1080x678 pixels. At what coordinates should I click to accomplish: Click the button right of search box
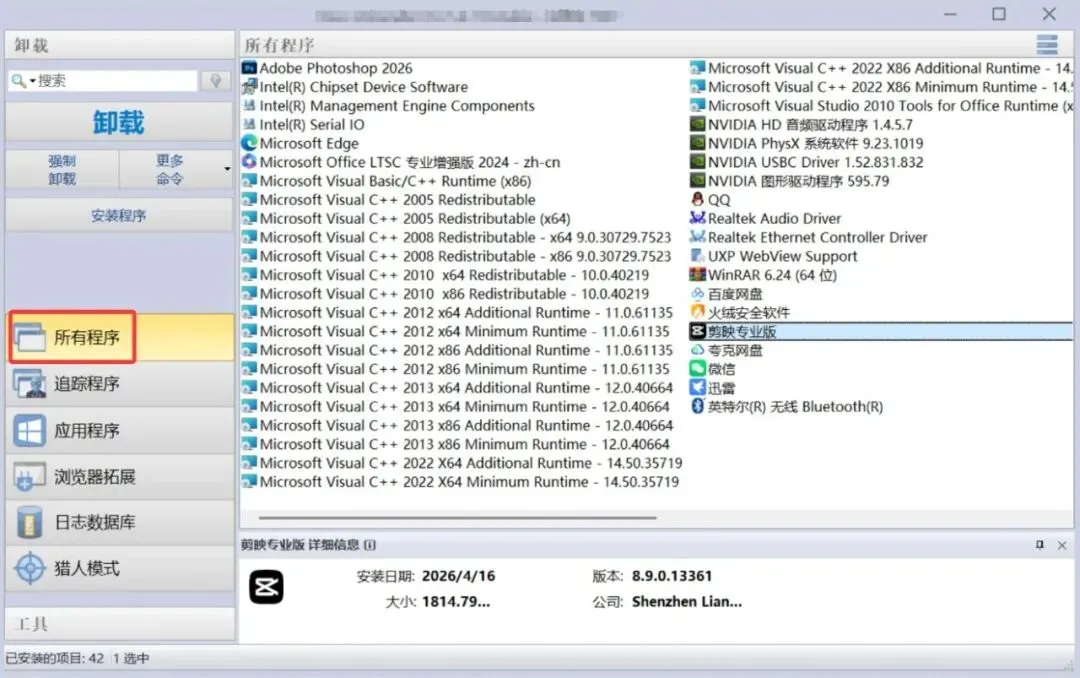216,81
